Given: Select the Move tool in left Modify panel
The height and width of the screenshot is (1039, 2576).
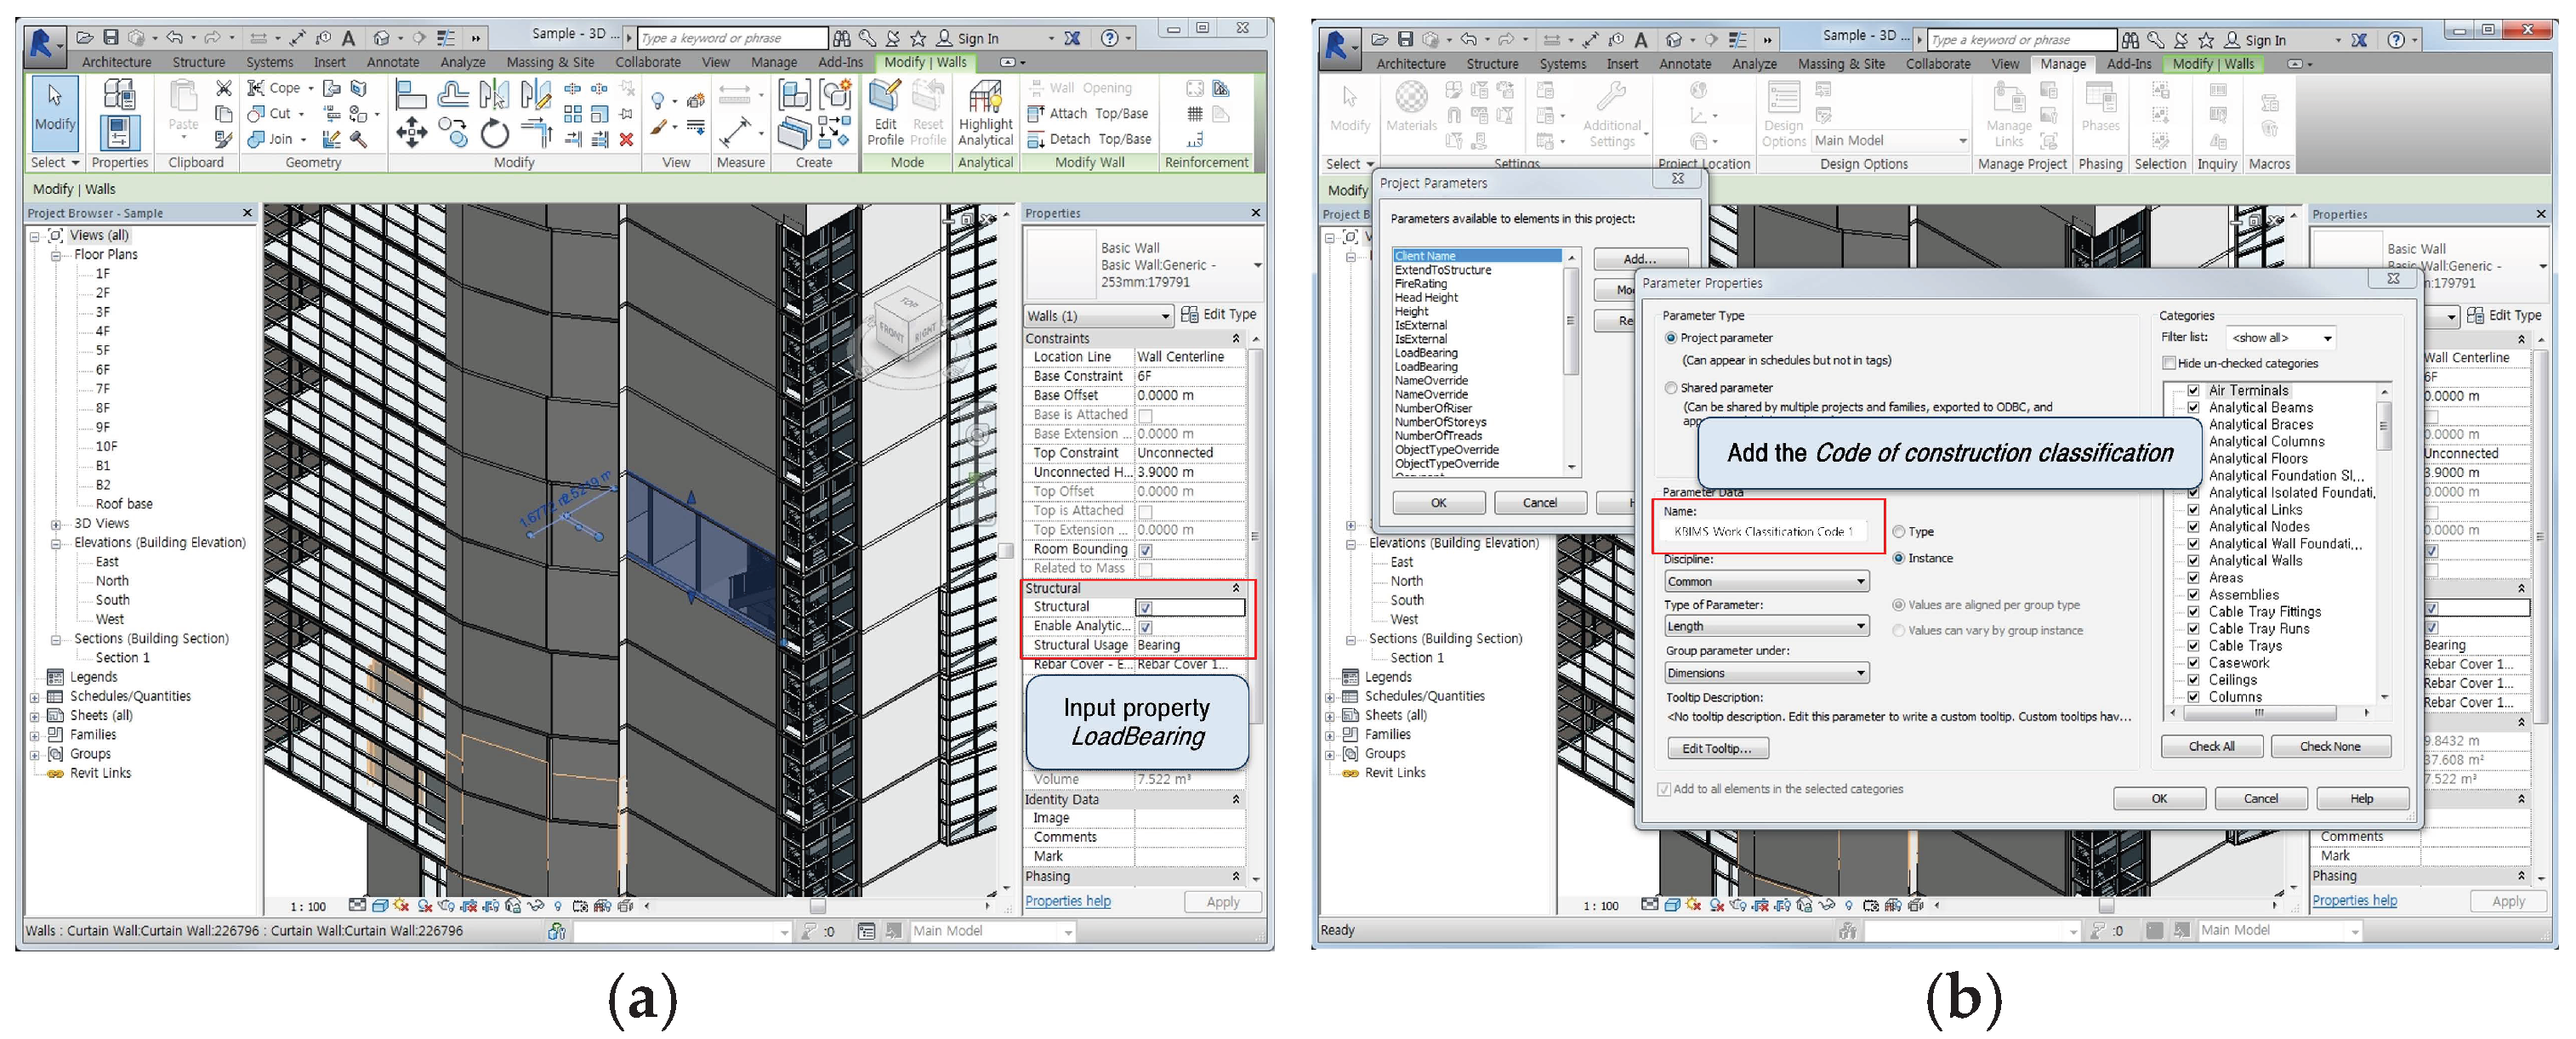Looking at the screenshot, I should point(411,132).
